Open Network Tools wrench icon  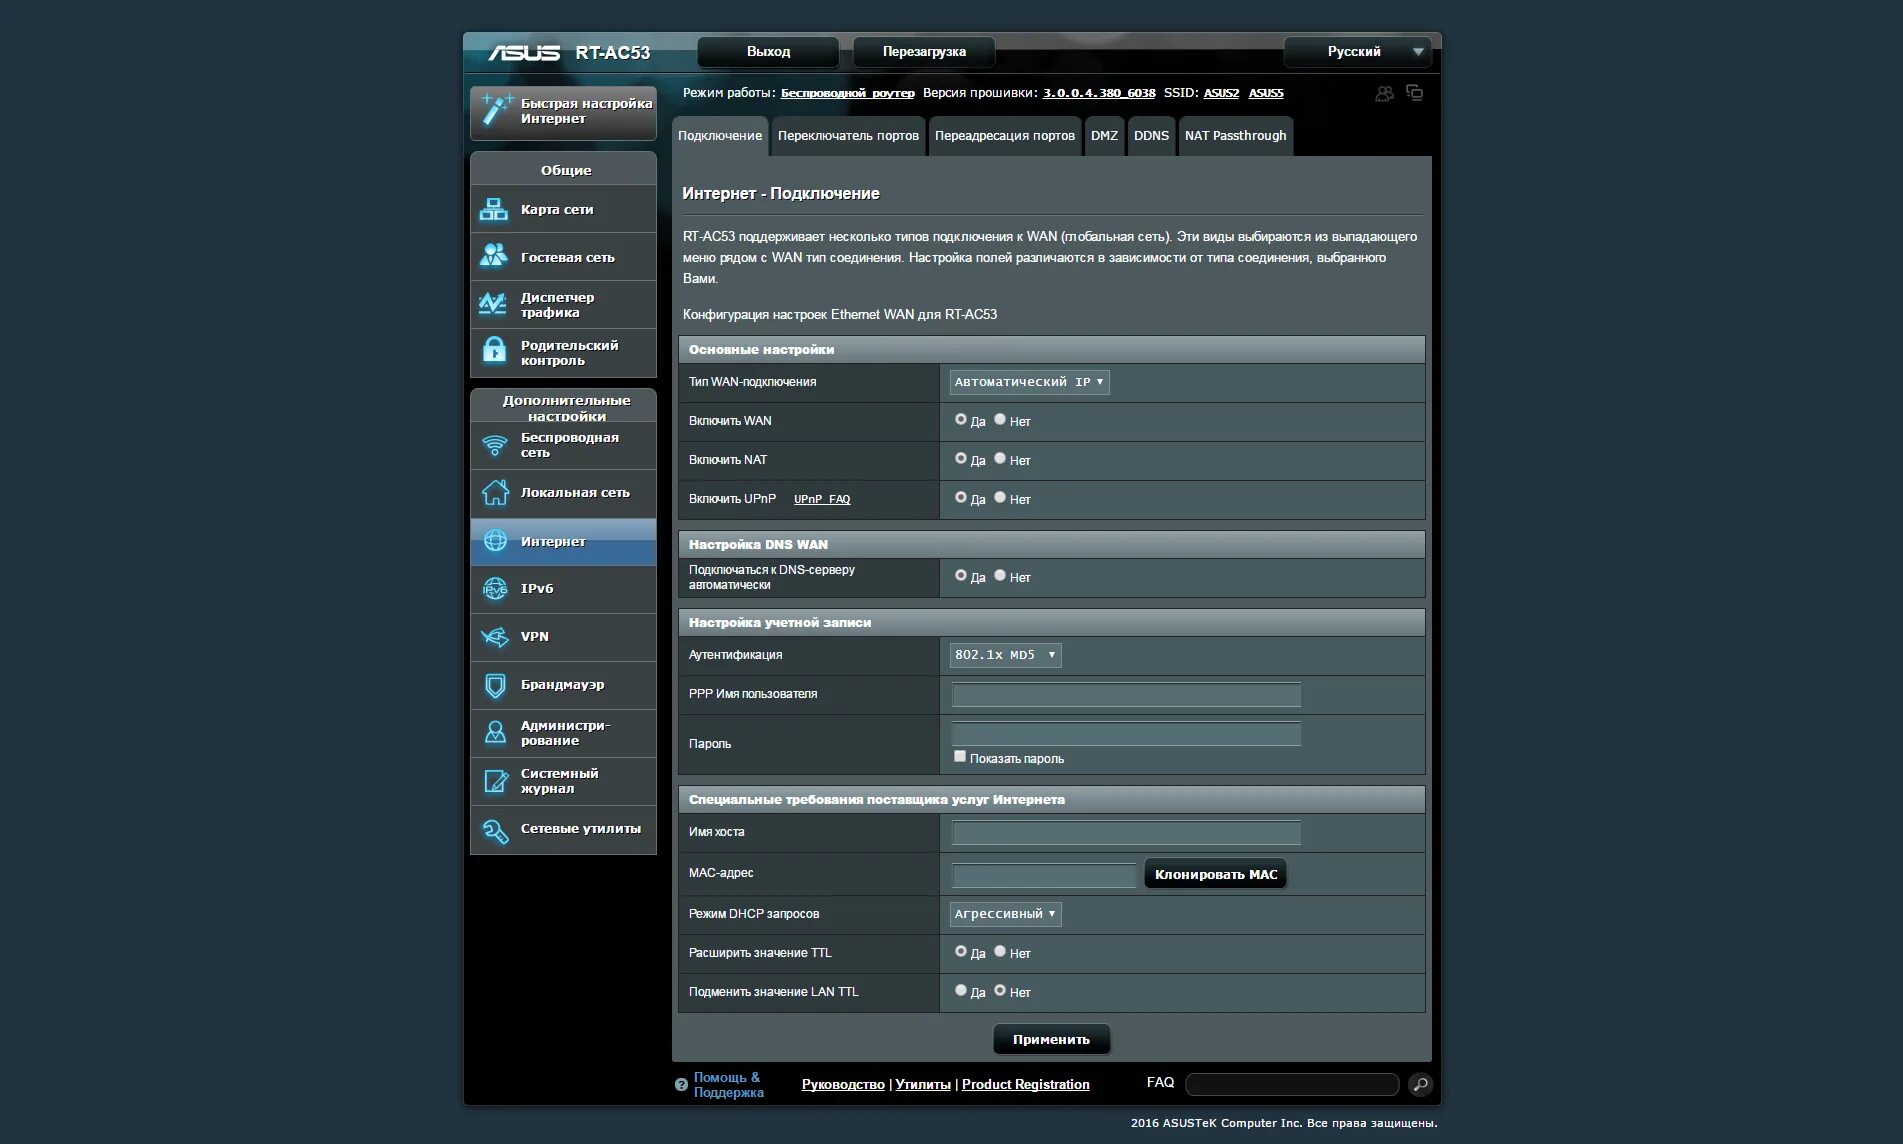click(x=495, y=830)
